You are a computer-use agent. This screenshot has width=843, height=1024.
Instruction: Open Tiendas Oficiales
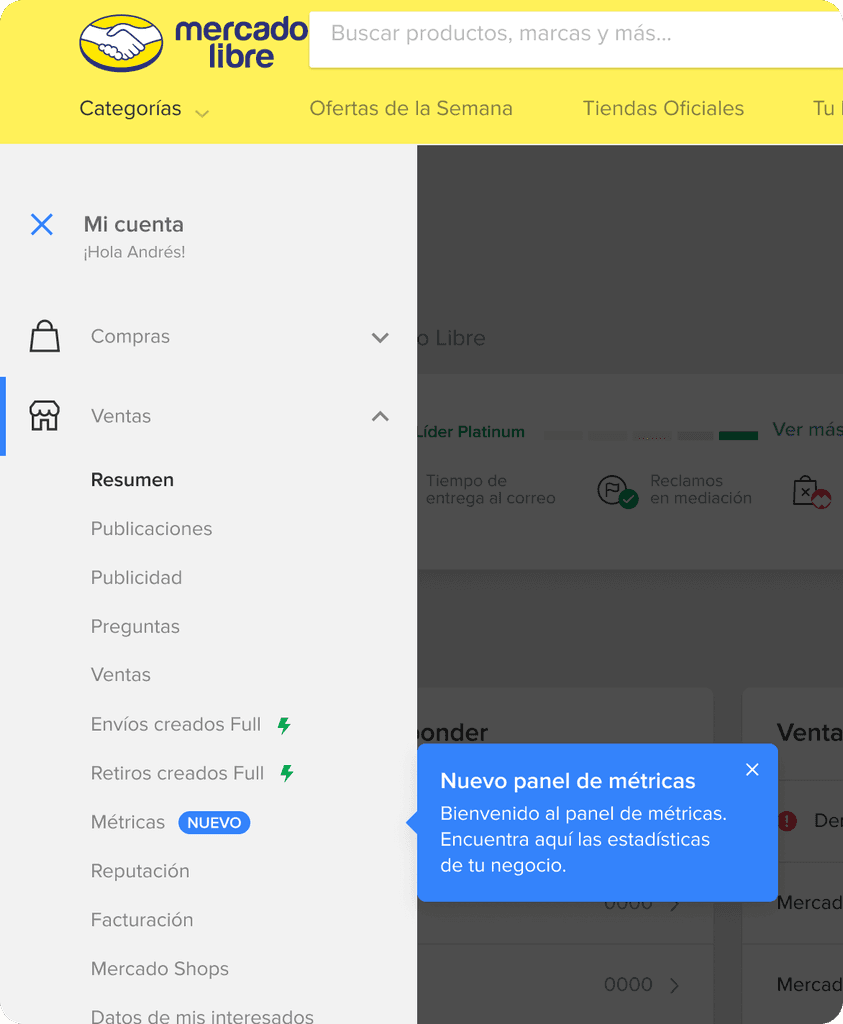pos(663,108)
